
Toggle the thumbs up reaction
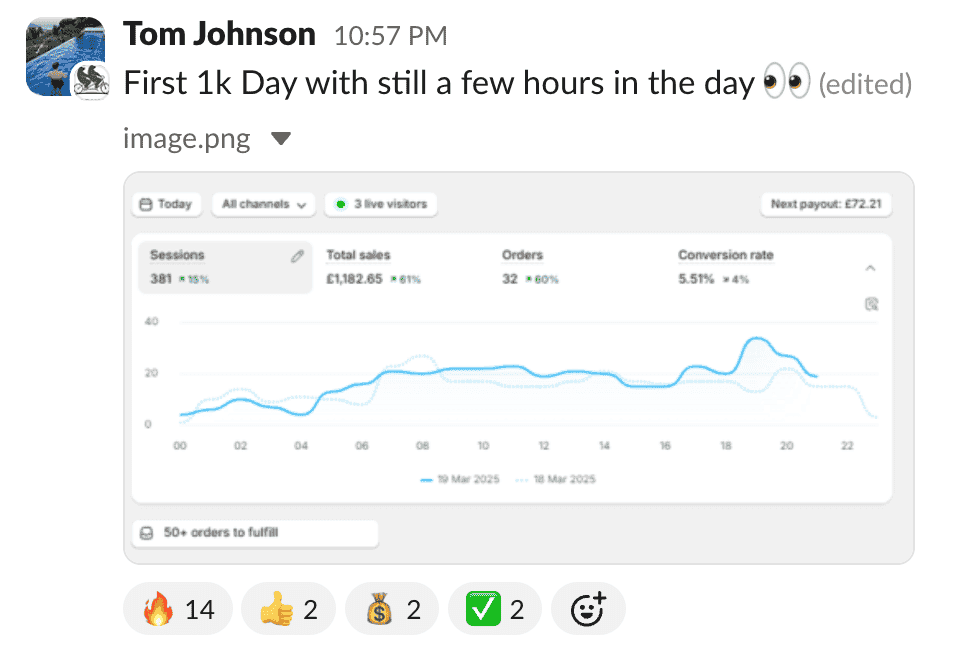[x=289, y=609]
